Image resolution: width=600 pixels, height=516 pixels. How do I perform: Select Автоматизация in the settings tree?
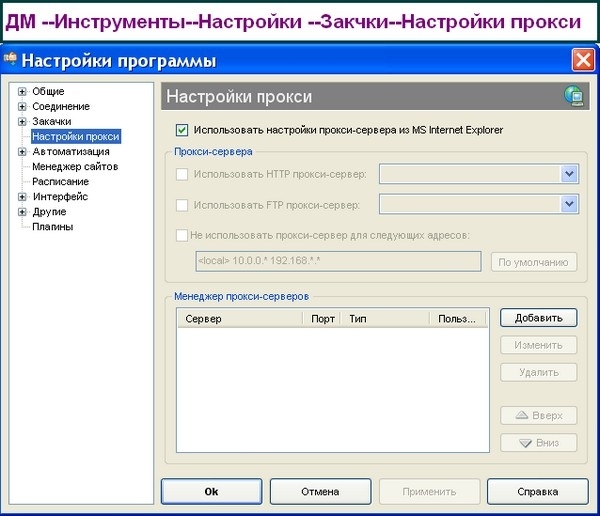[71, 152]
